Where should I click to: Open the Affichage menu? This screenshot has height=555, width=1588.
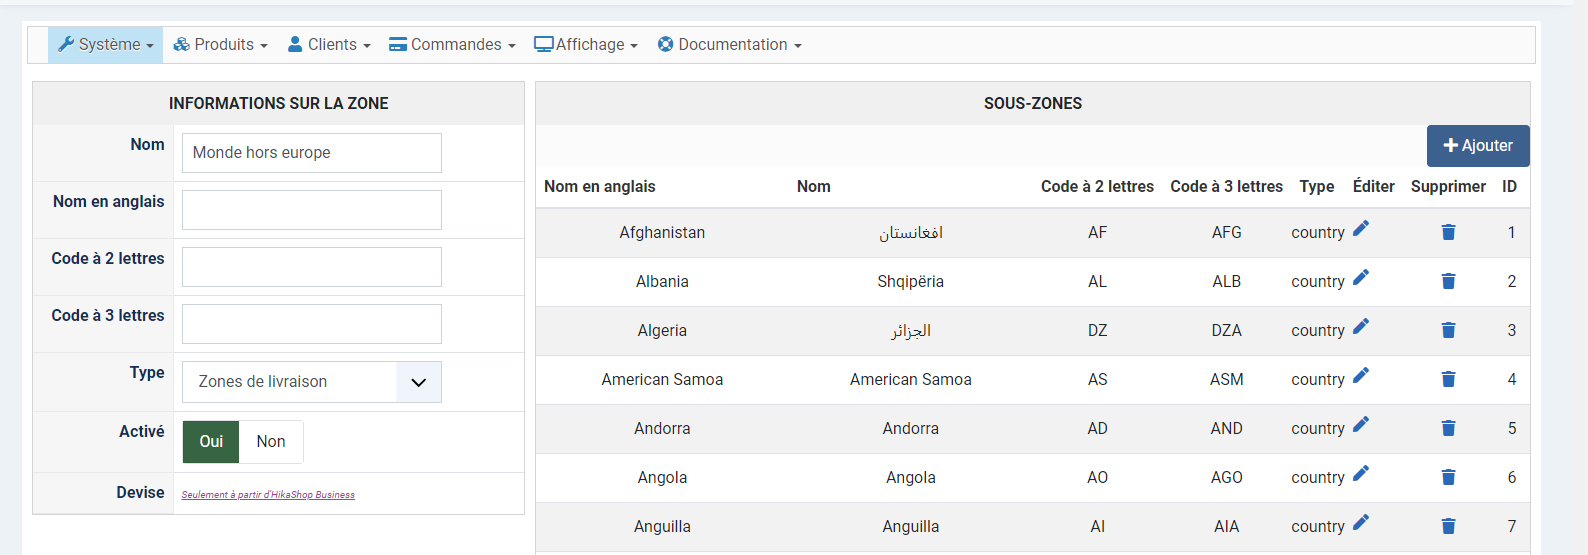point(586,45)
